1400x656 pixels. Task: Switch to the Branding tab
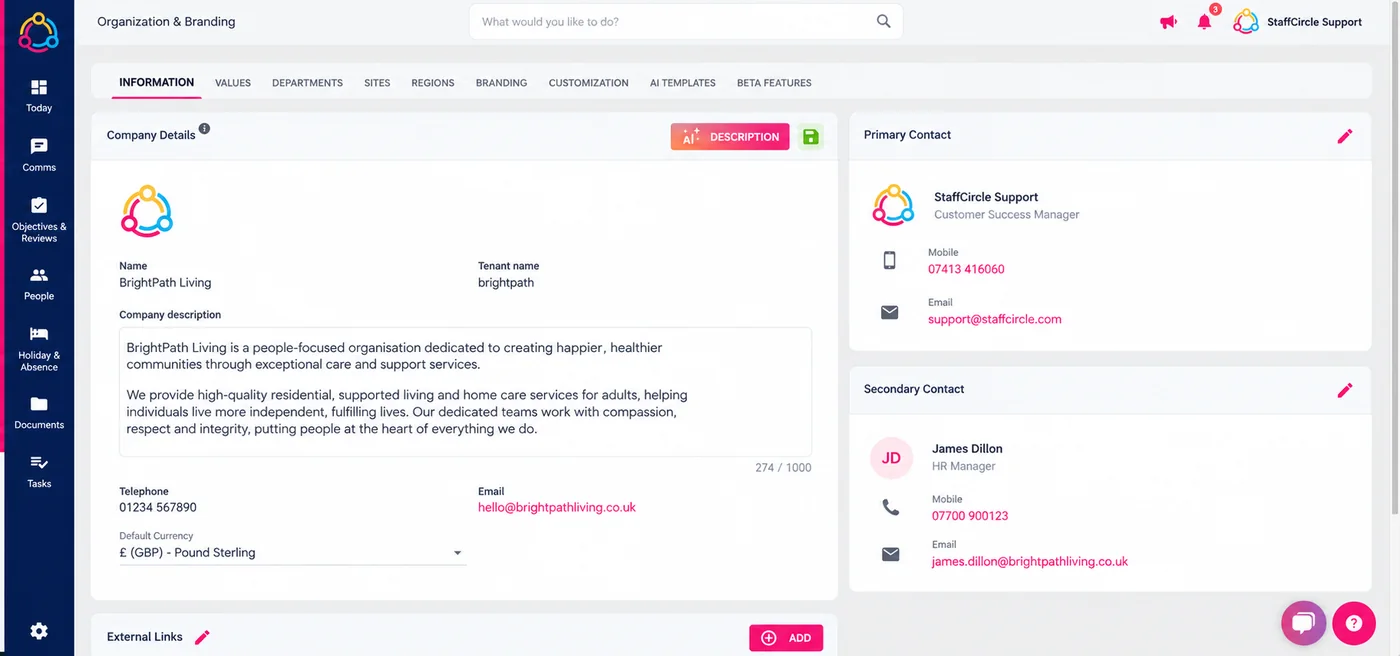[x=501, y=83]
